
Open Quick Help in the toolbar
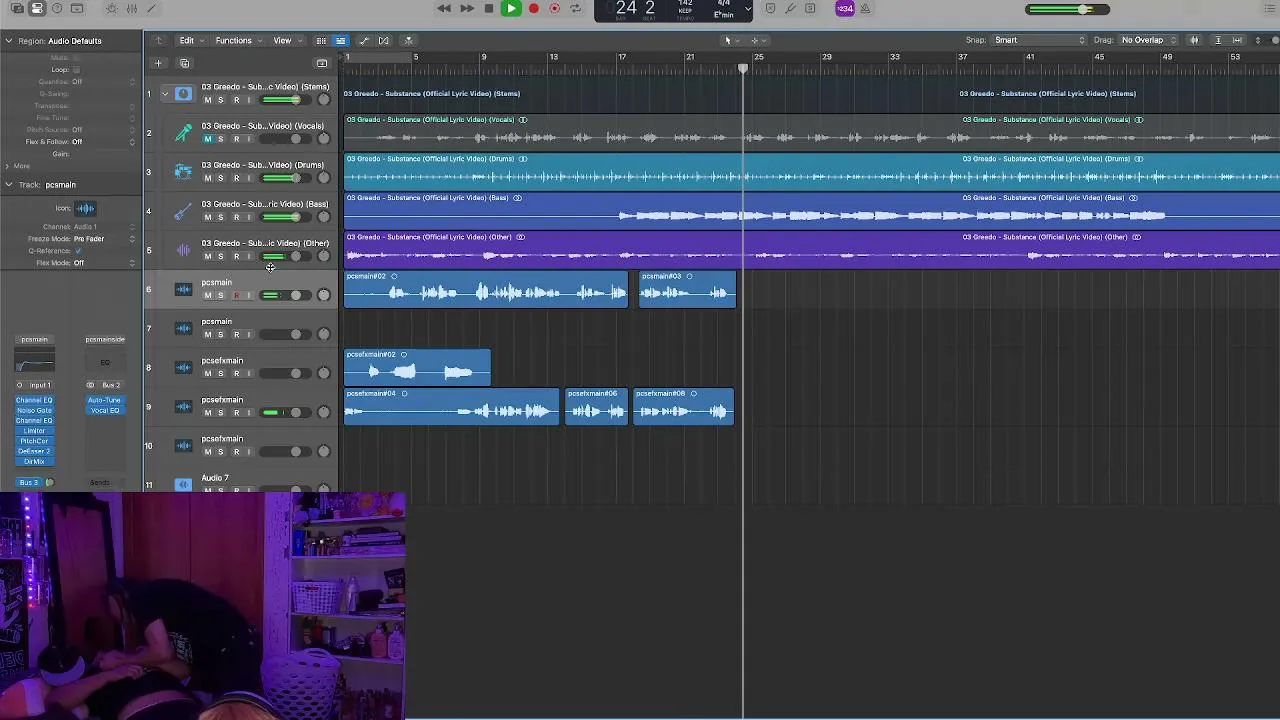click(x=57, y=9)
